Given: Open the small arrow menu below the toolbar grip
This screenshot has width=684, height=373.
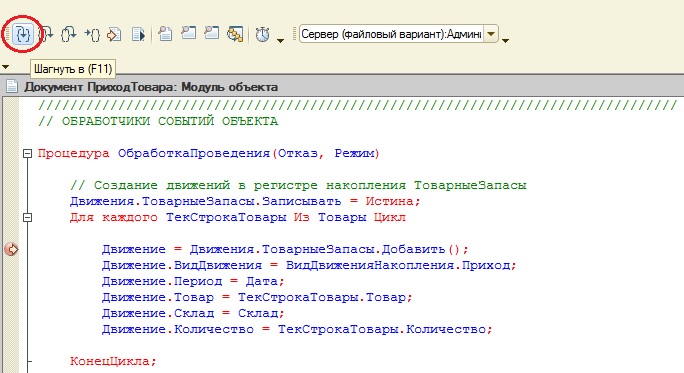Looking at the screenshot, I should 5,67.
